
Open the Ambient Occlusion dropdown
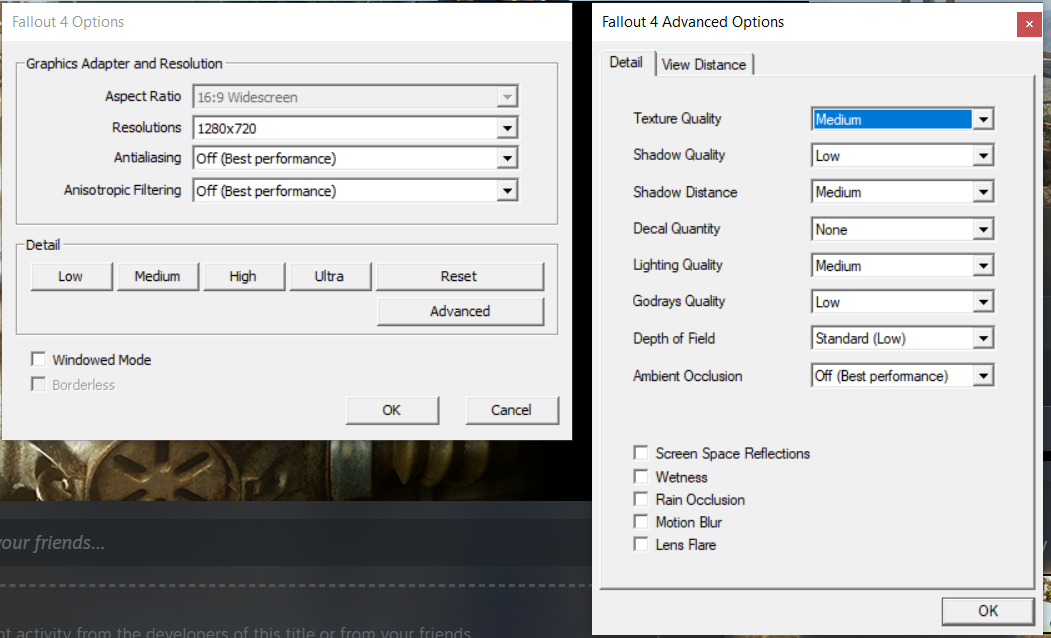click(902, 375)
